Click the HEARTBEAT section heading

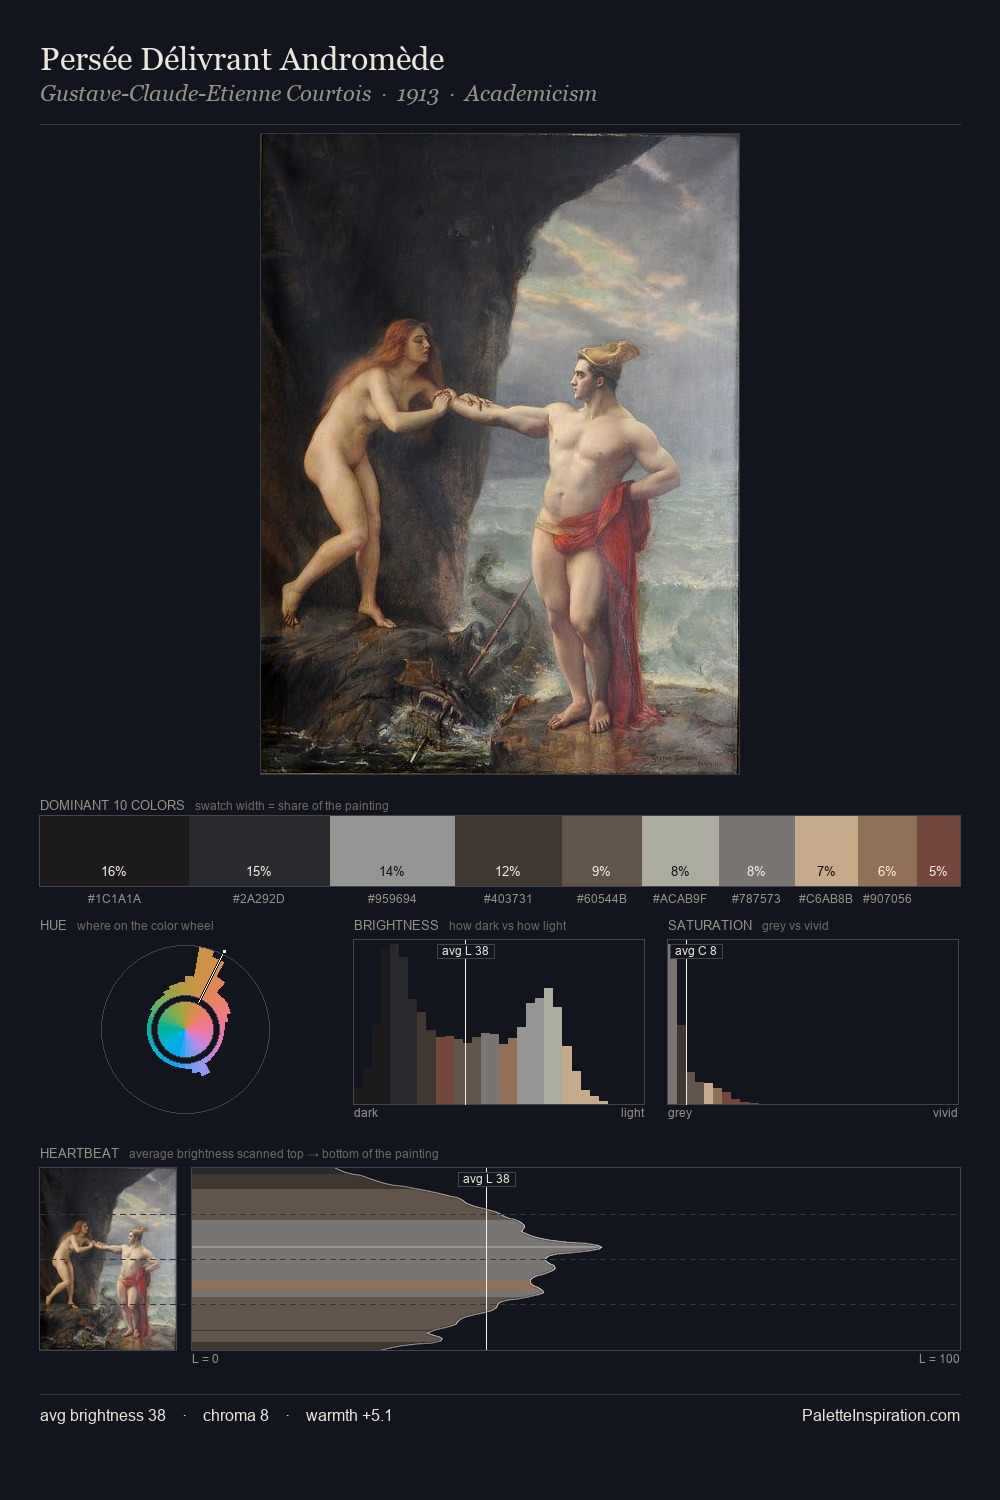(79, 1153)
